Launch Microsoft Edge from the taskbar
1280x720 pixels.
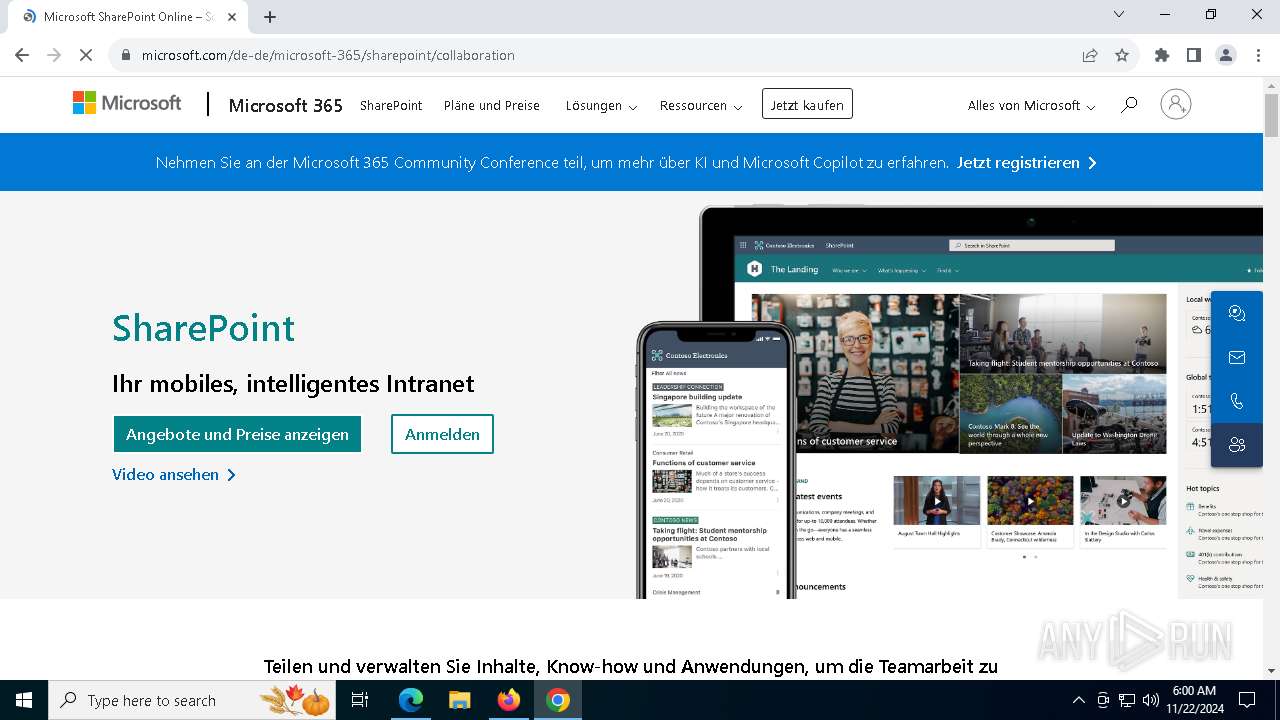[x=411, y=700]
